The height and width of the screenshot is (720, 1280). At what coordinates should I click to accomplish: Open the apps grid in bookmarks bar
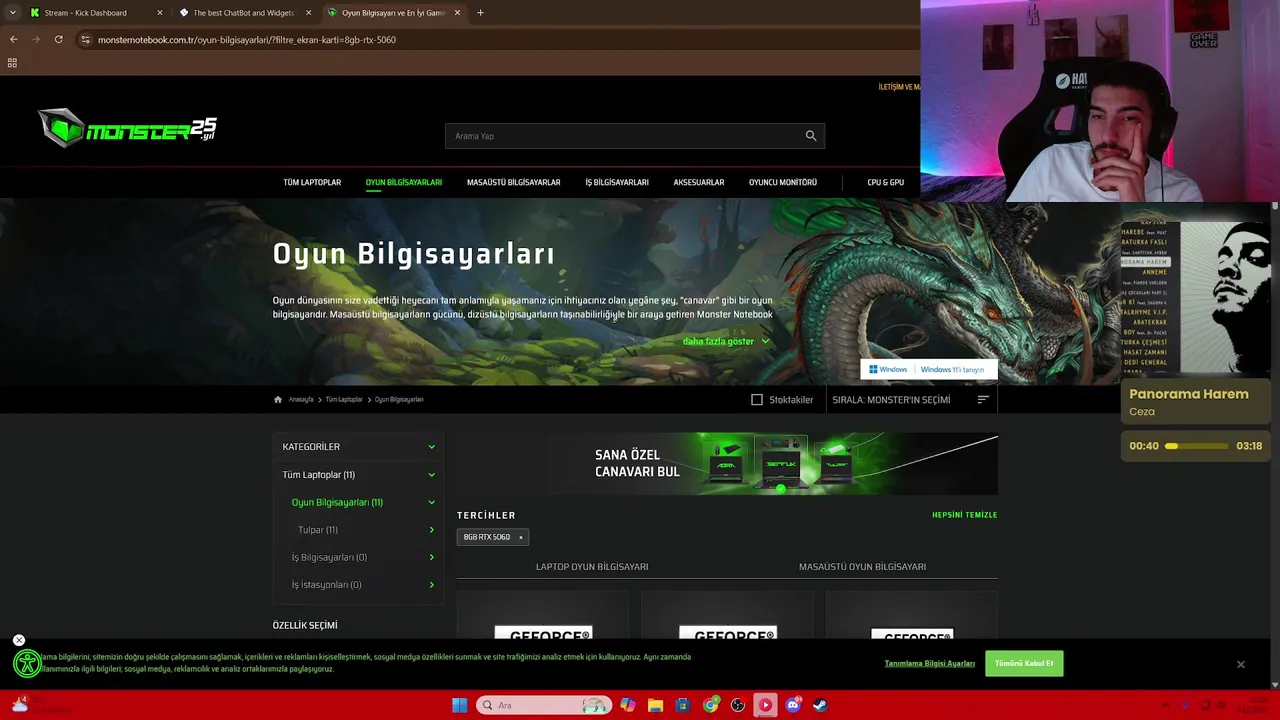[12, 62]
